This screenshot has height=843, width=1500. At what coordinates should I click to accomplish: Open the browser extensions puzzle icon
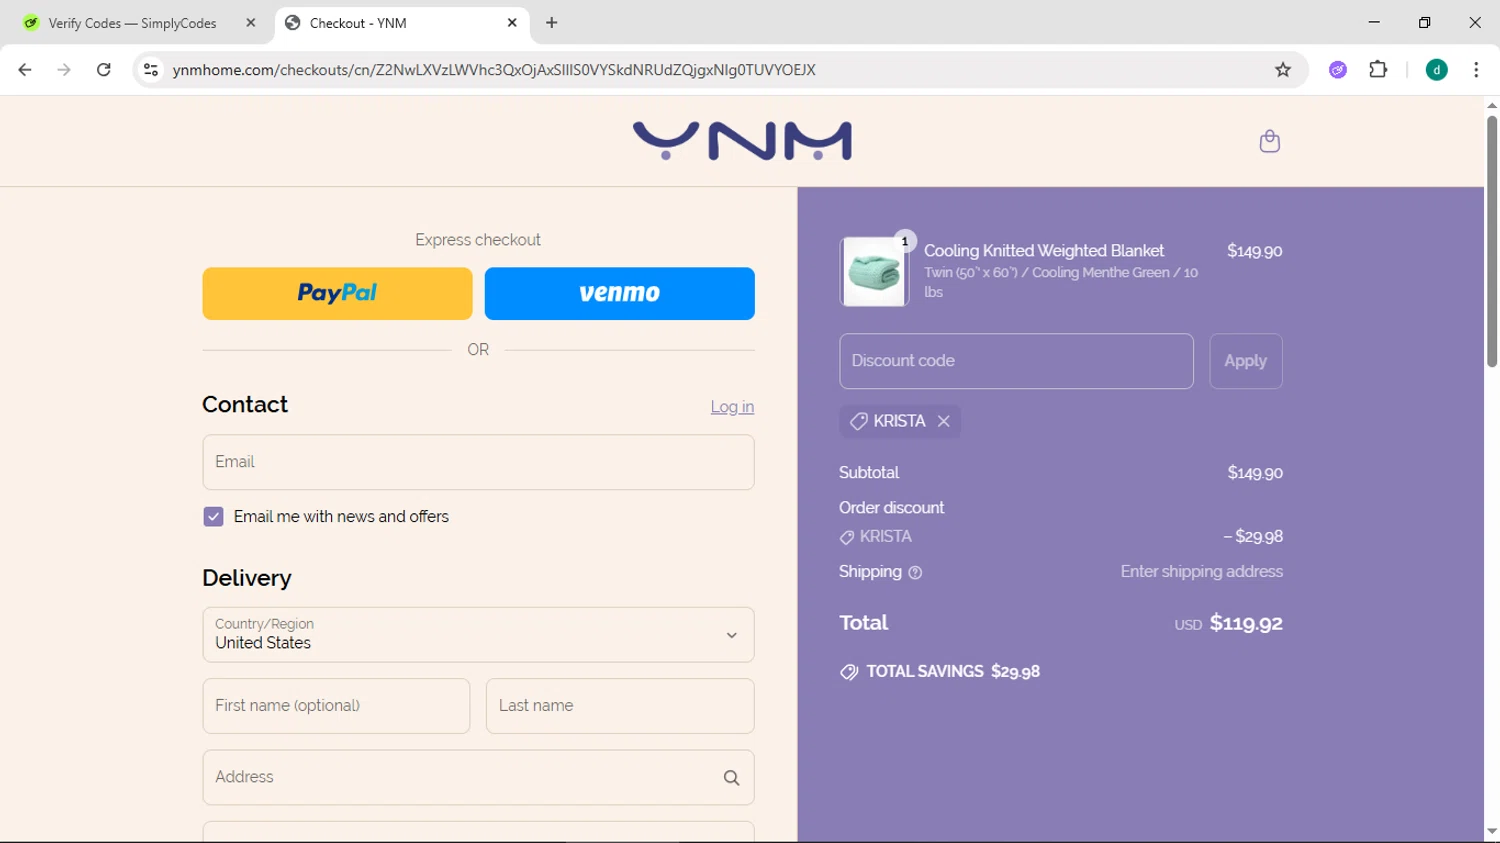click(1378, 70)
